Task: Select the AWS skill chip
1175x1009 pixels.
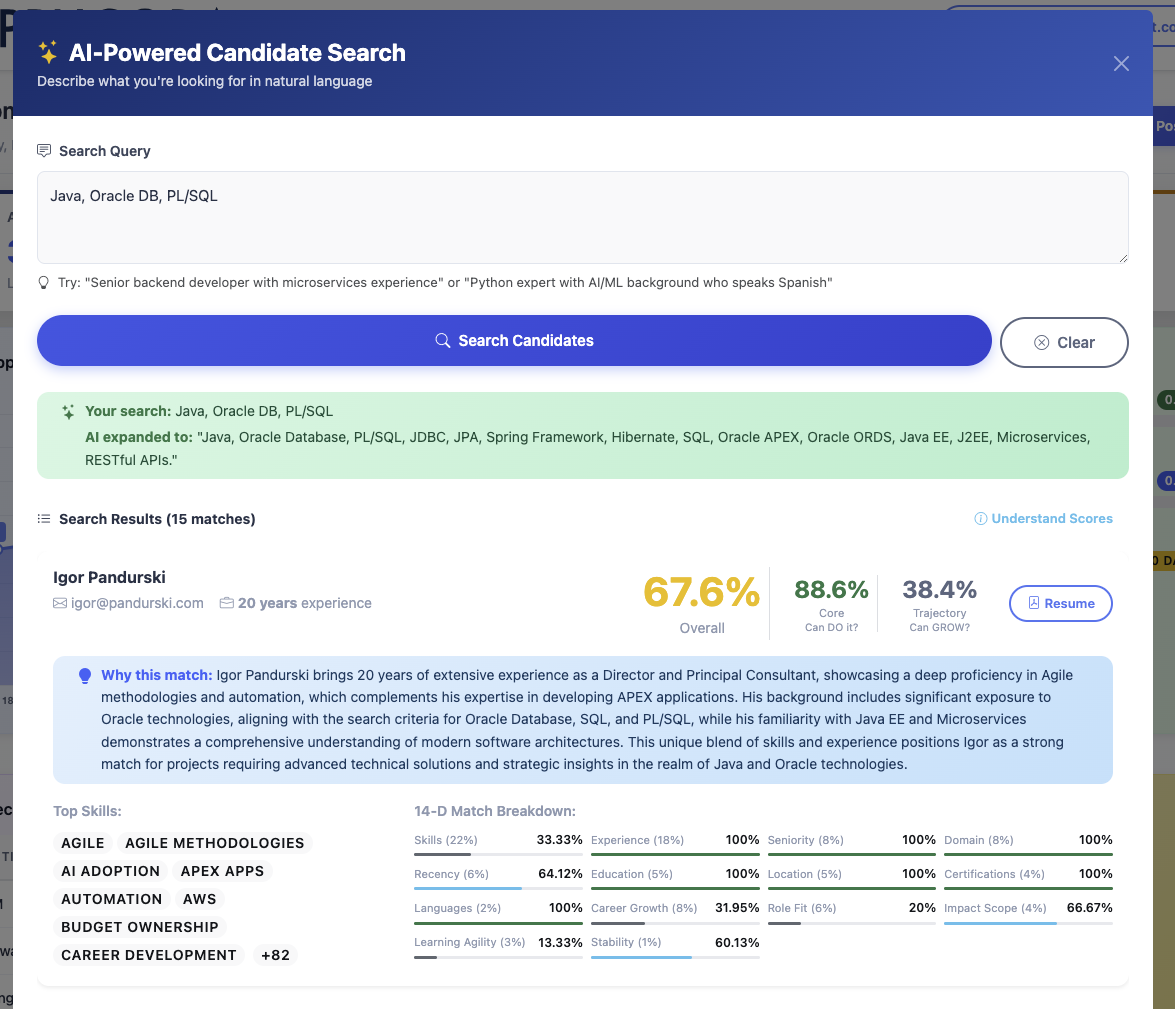Action: pyautogui.click(x=198, y=899)
